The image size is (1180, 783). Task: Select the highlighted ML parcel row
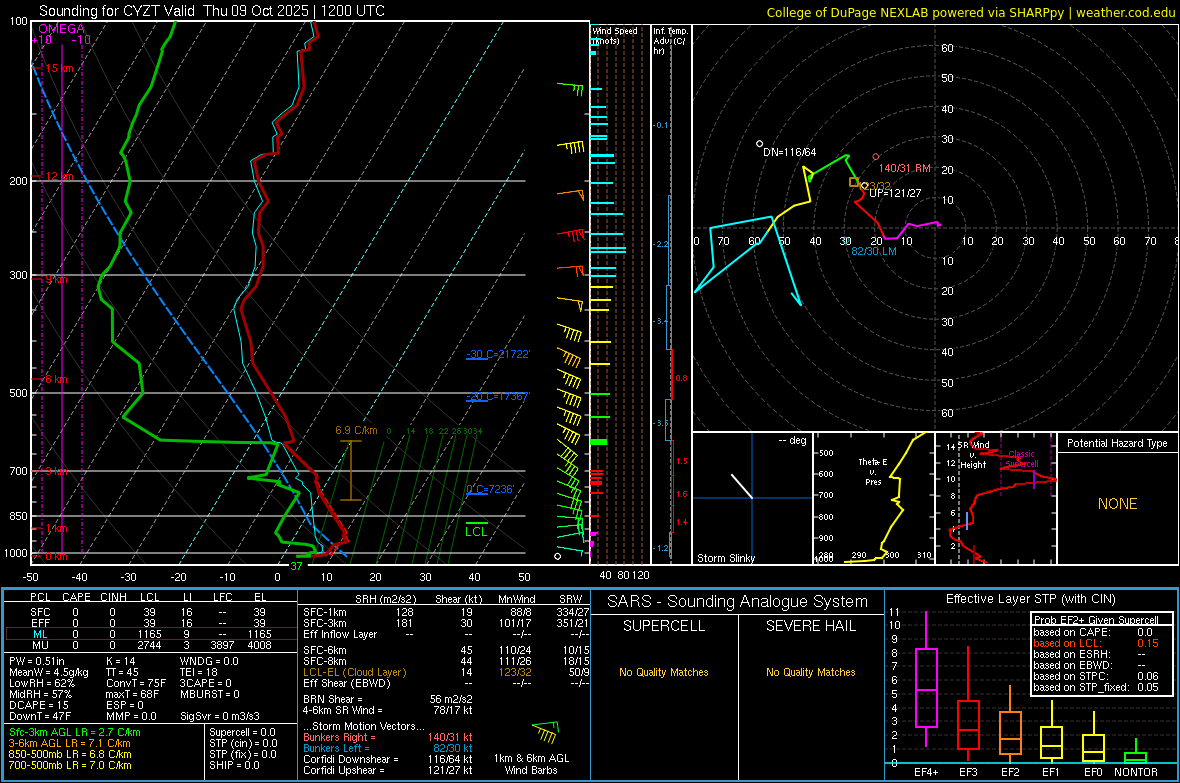tap(151, 634)
